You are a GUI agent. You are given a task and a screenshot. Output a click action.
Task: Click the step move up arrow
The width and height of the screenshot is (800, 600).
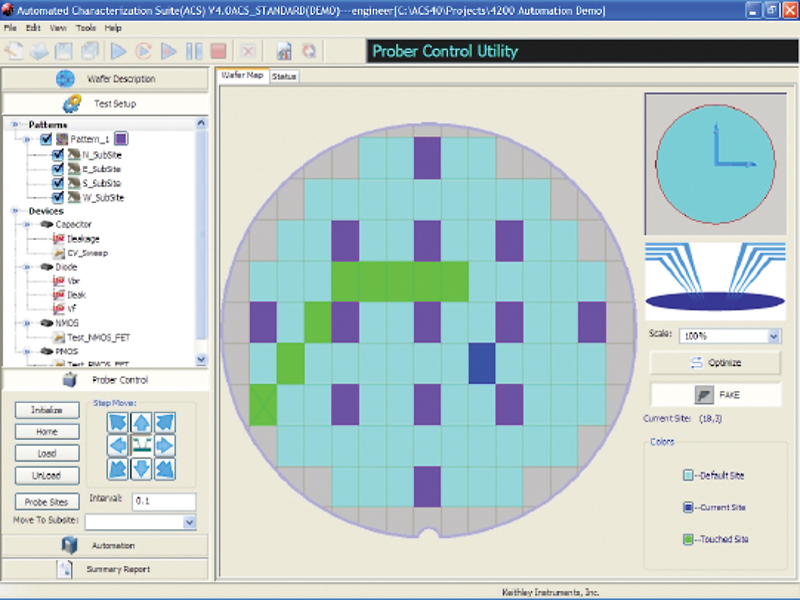click(x=141, y=423)
